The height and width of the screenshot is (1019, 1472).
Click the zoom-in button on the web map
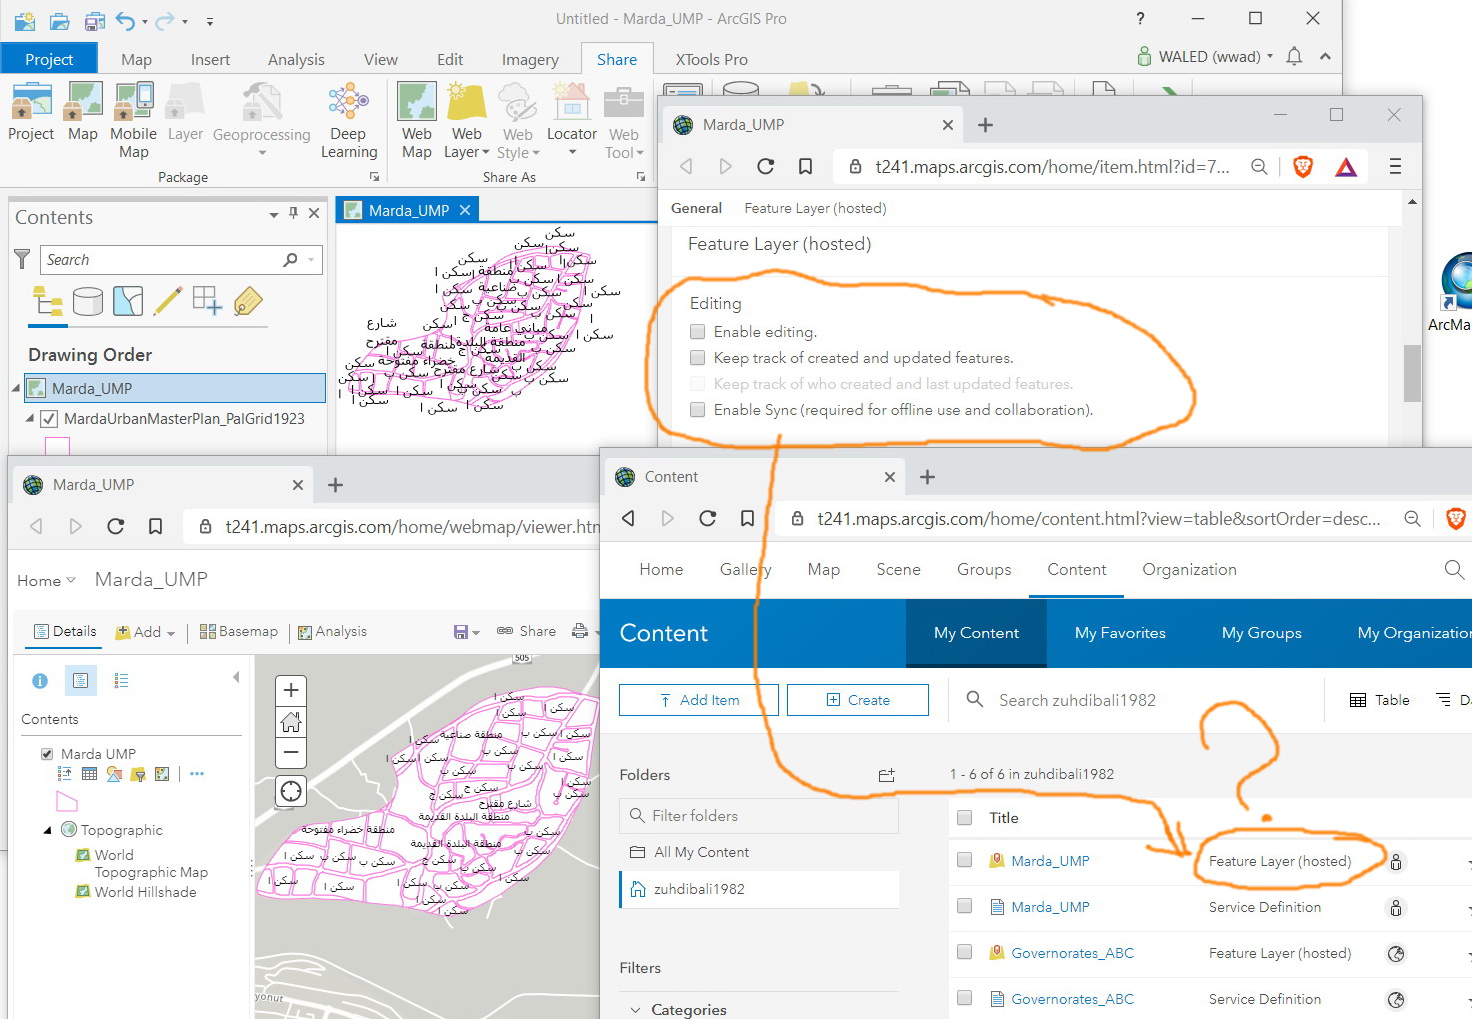pos(291,690)
